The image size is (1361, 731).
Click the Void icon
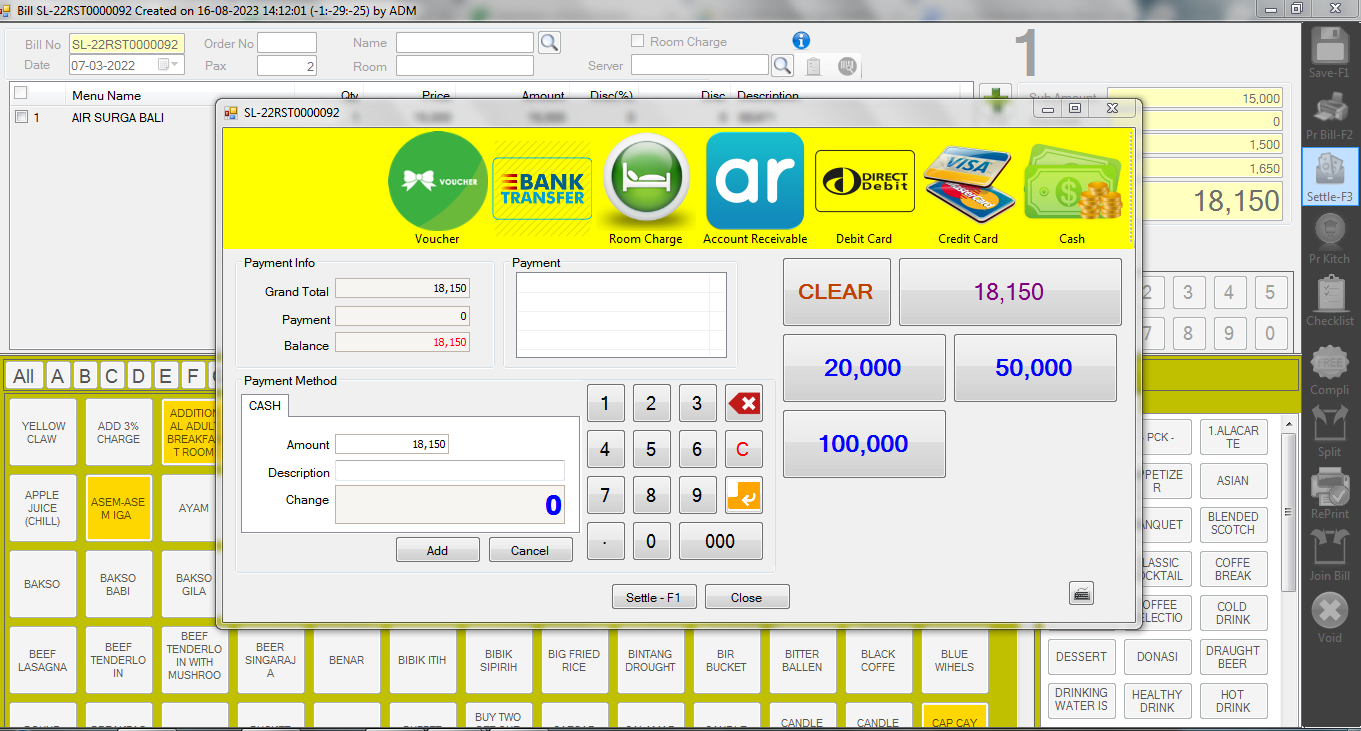coord(1330,611)
